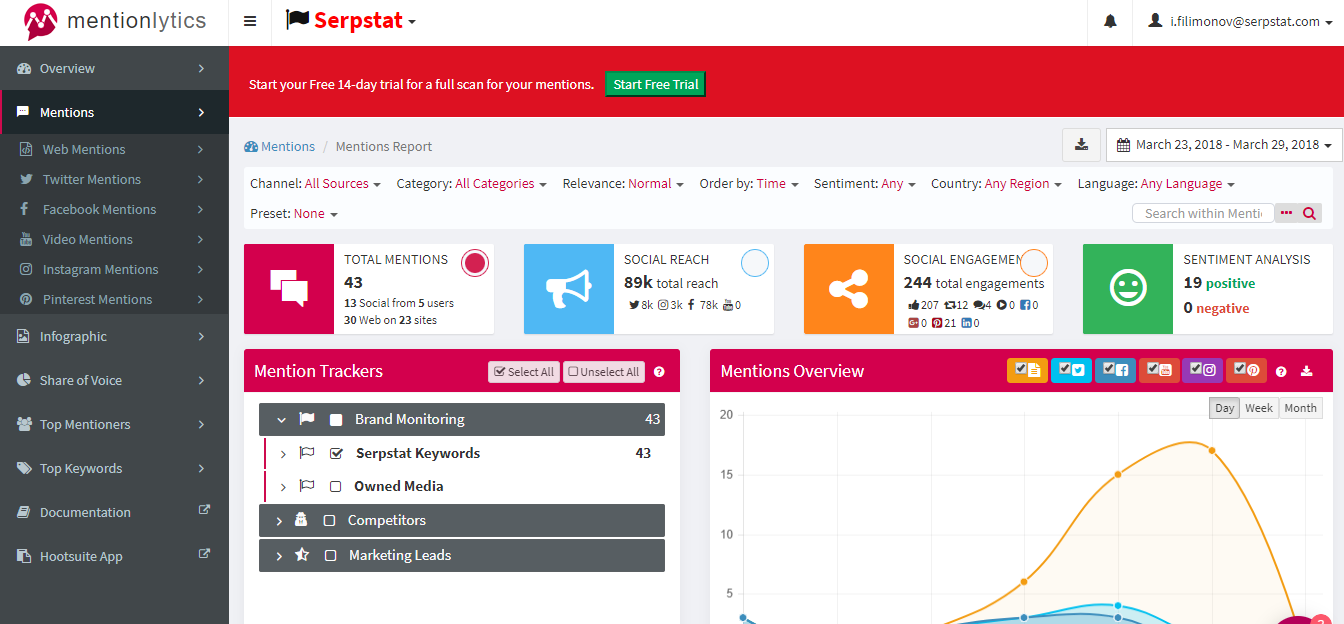Open search options ellipsis button
This screenshot has width=1344, height=624.
(x=1287, y=213)
